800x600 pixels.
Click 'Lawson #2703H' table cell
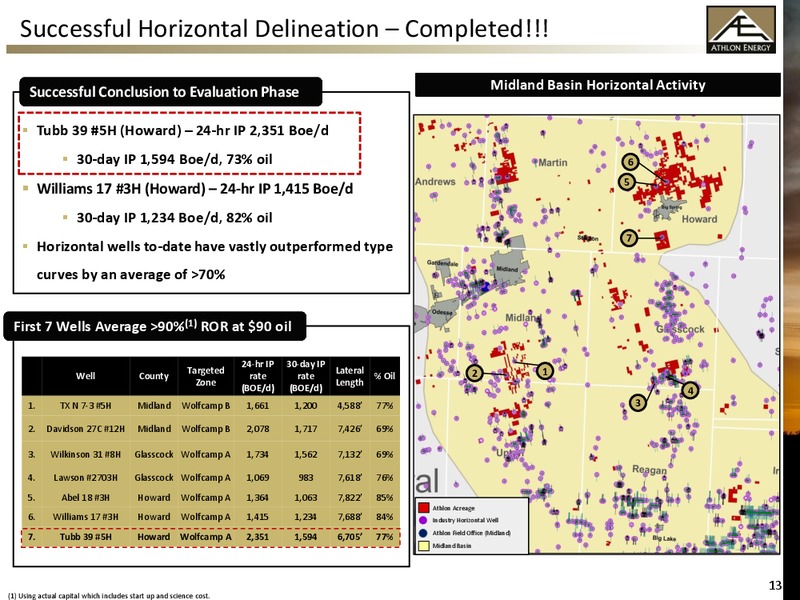[x=85, y=478]
